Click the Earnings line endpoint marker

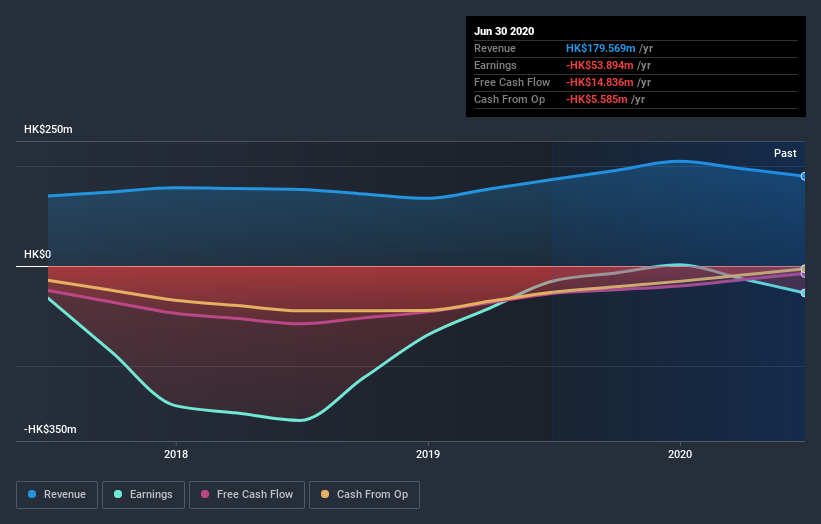click(x=804, y=293)
